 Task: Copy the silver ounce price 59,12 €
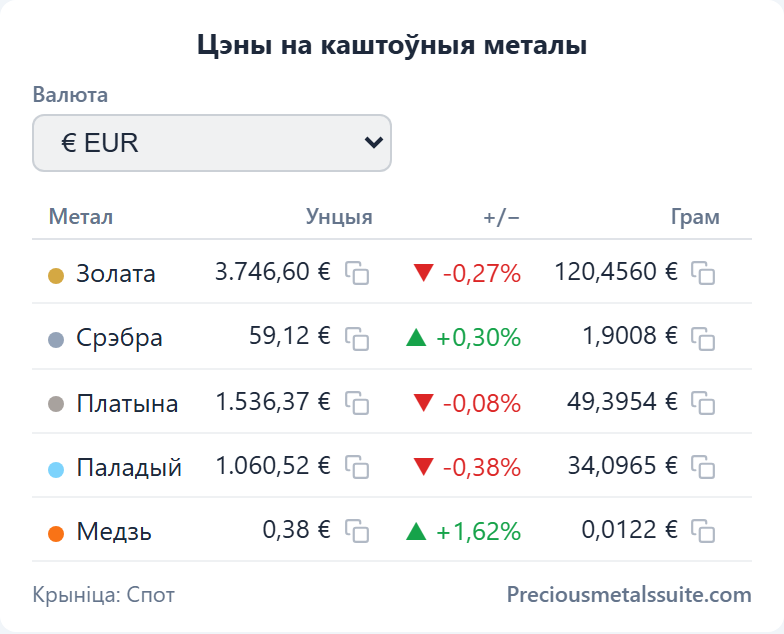[357, 338]
